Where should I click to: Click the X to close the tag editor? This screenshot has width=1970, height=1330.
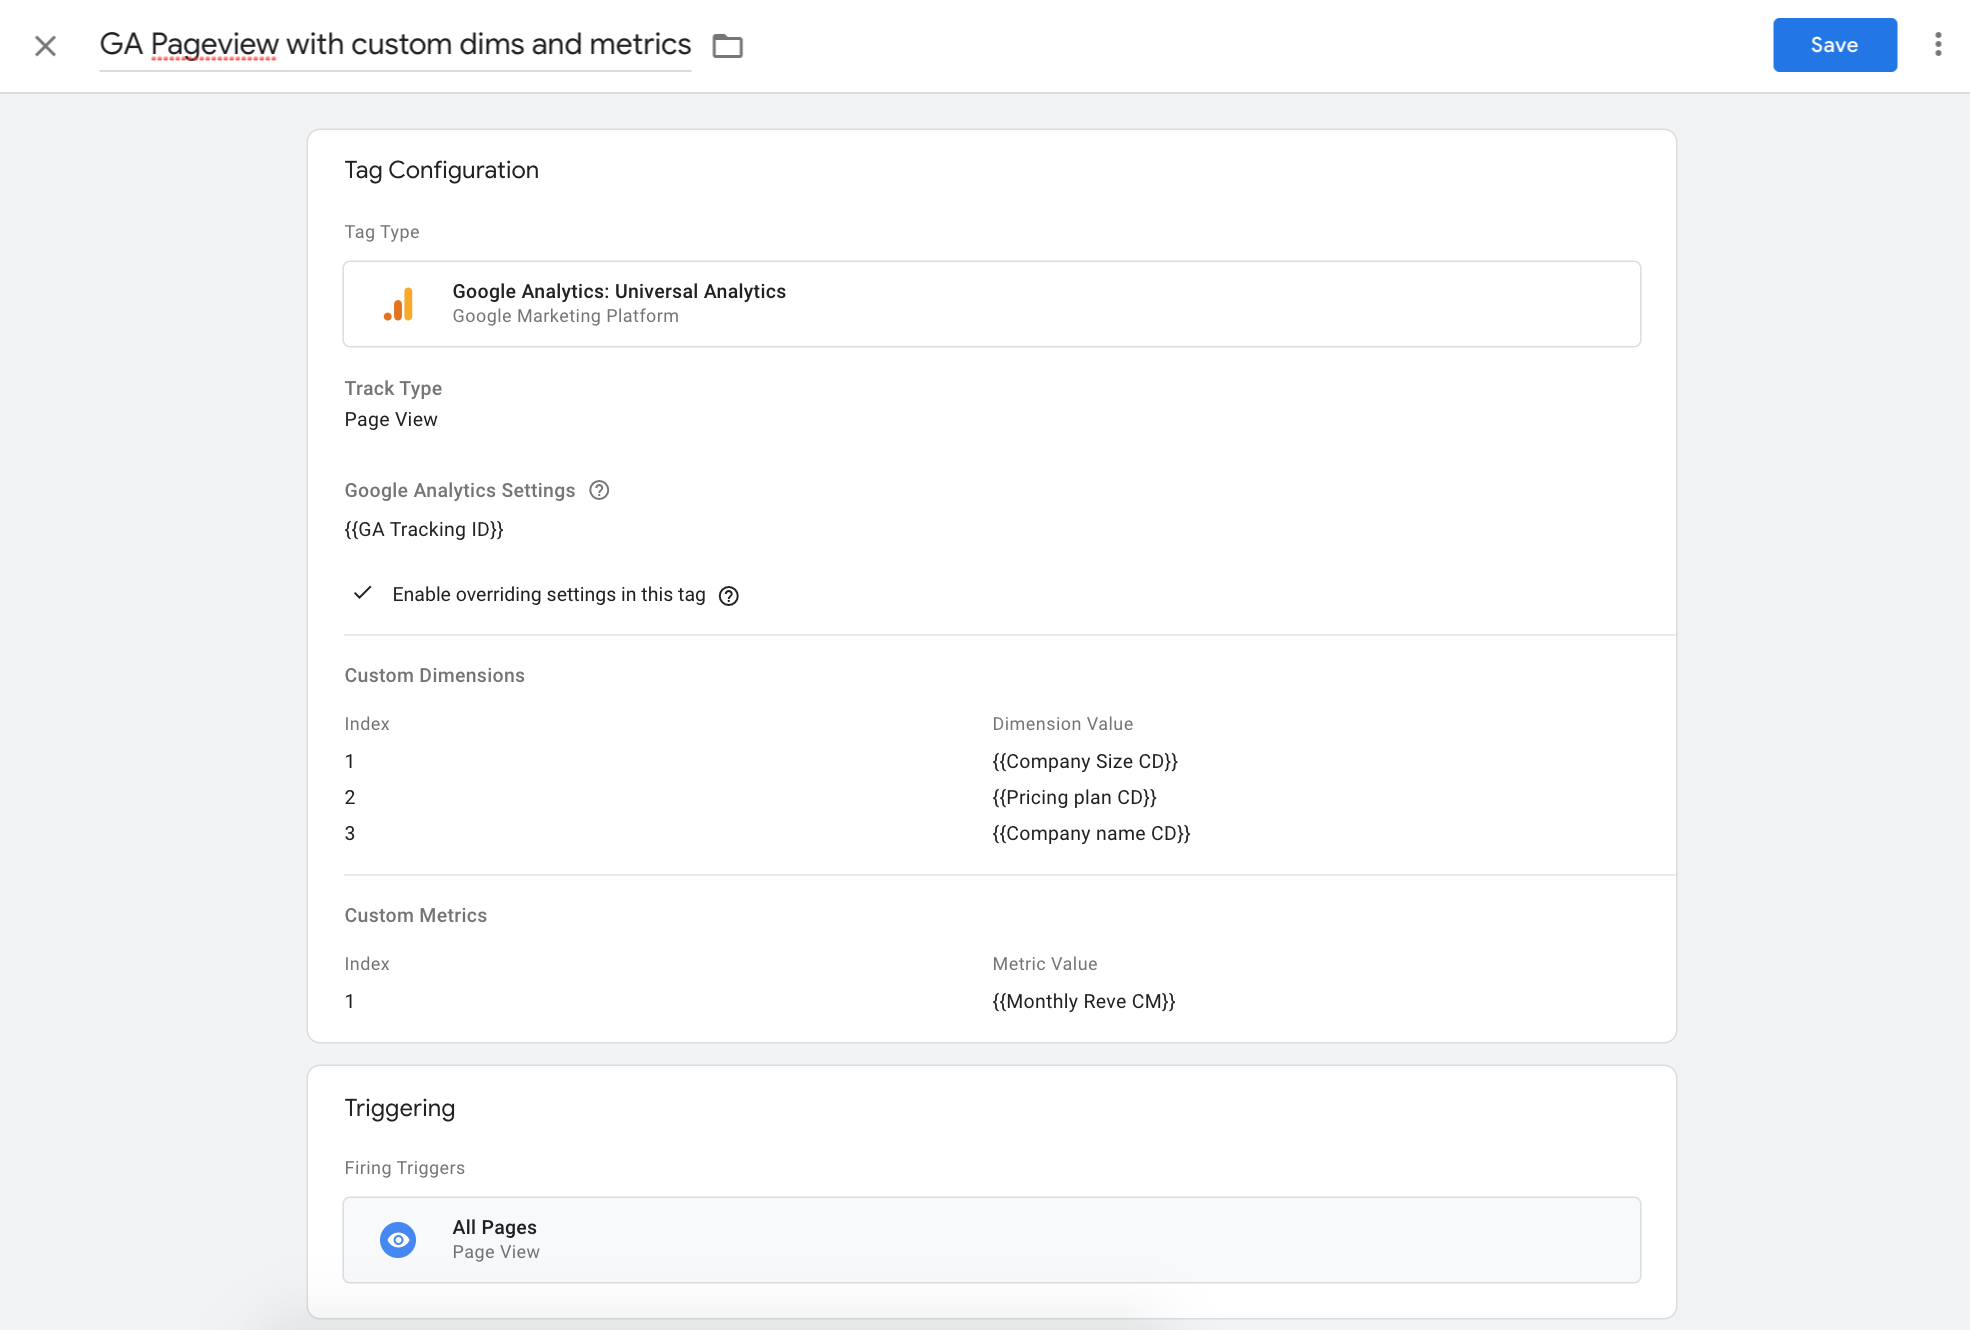[44, 45]
